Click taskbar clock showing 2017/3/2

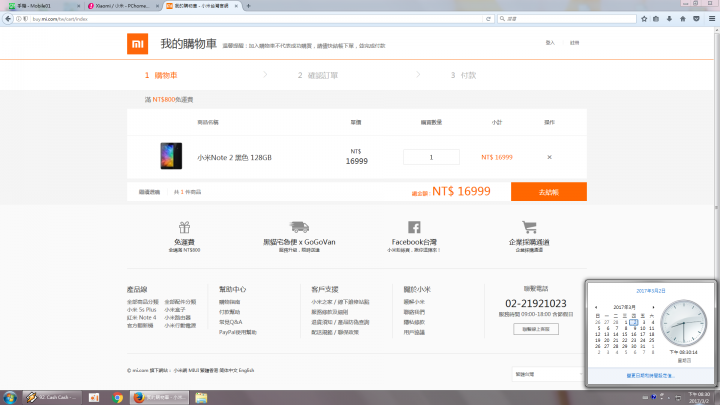point(699,398)
